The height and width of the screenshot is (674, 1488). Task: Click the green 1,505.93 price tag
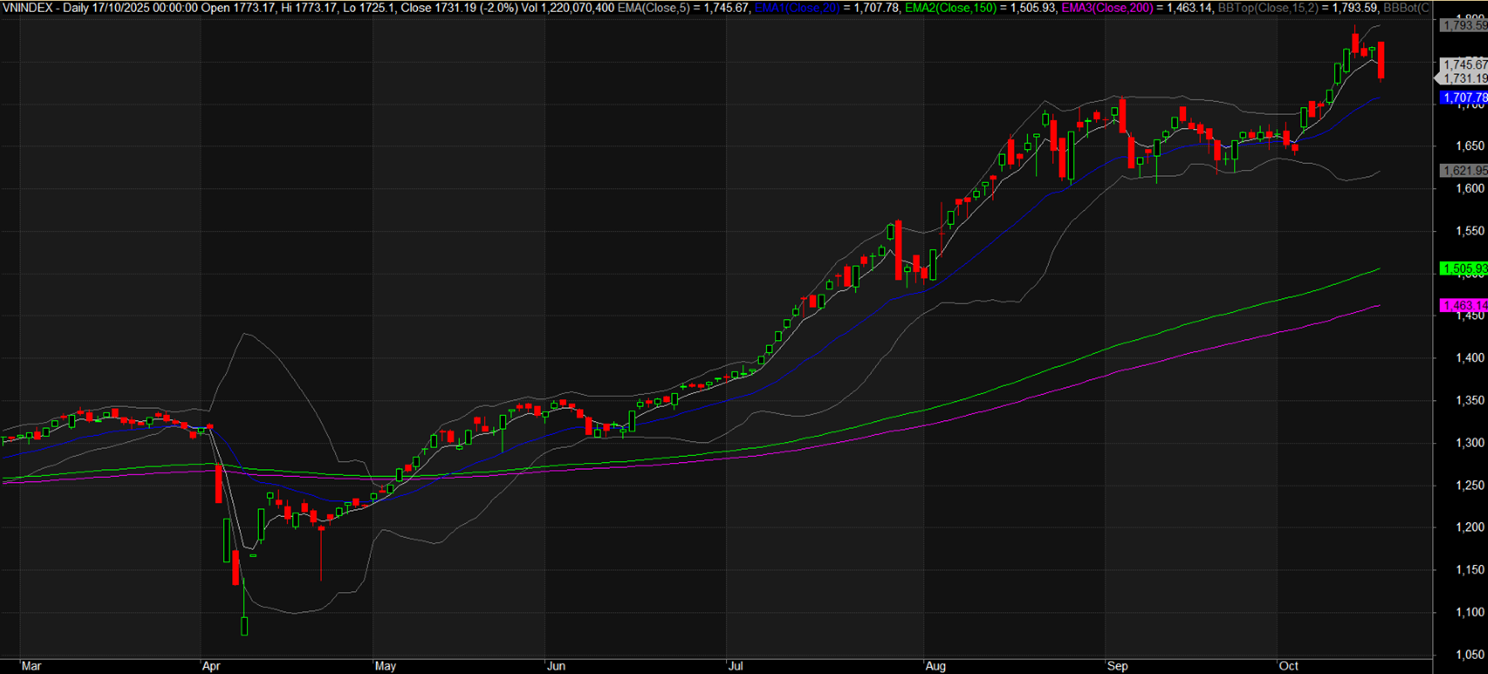tap(1461, 268)
